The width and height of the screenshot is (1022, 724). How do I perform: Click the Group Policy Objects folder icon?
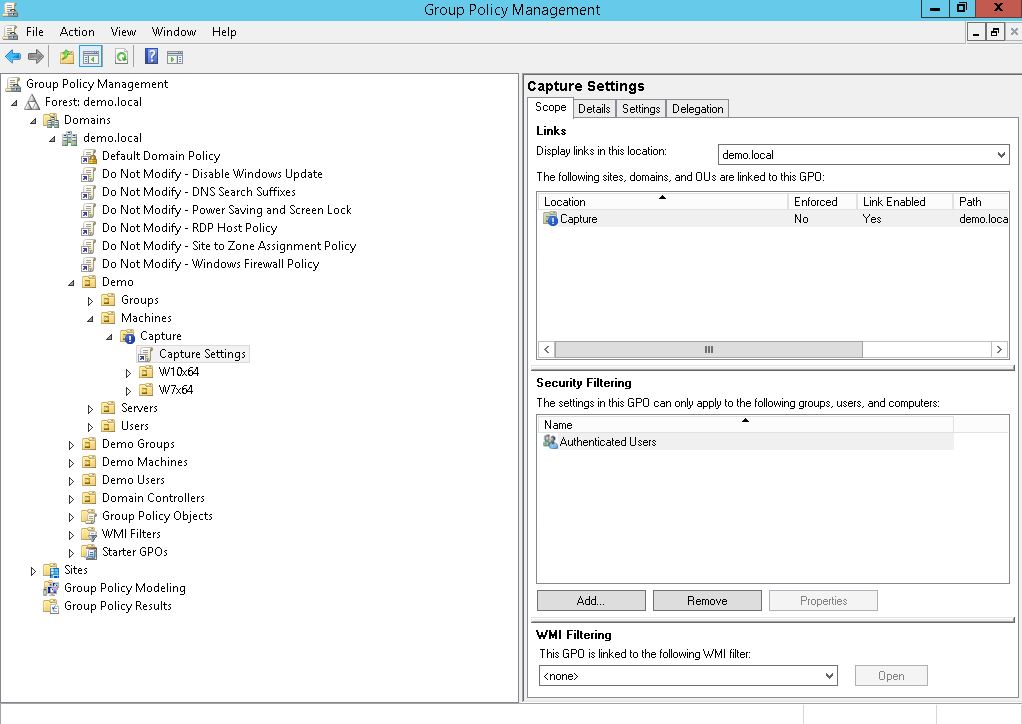coord(89,516)
